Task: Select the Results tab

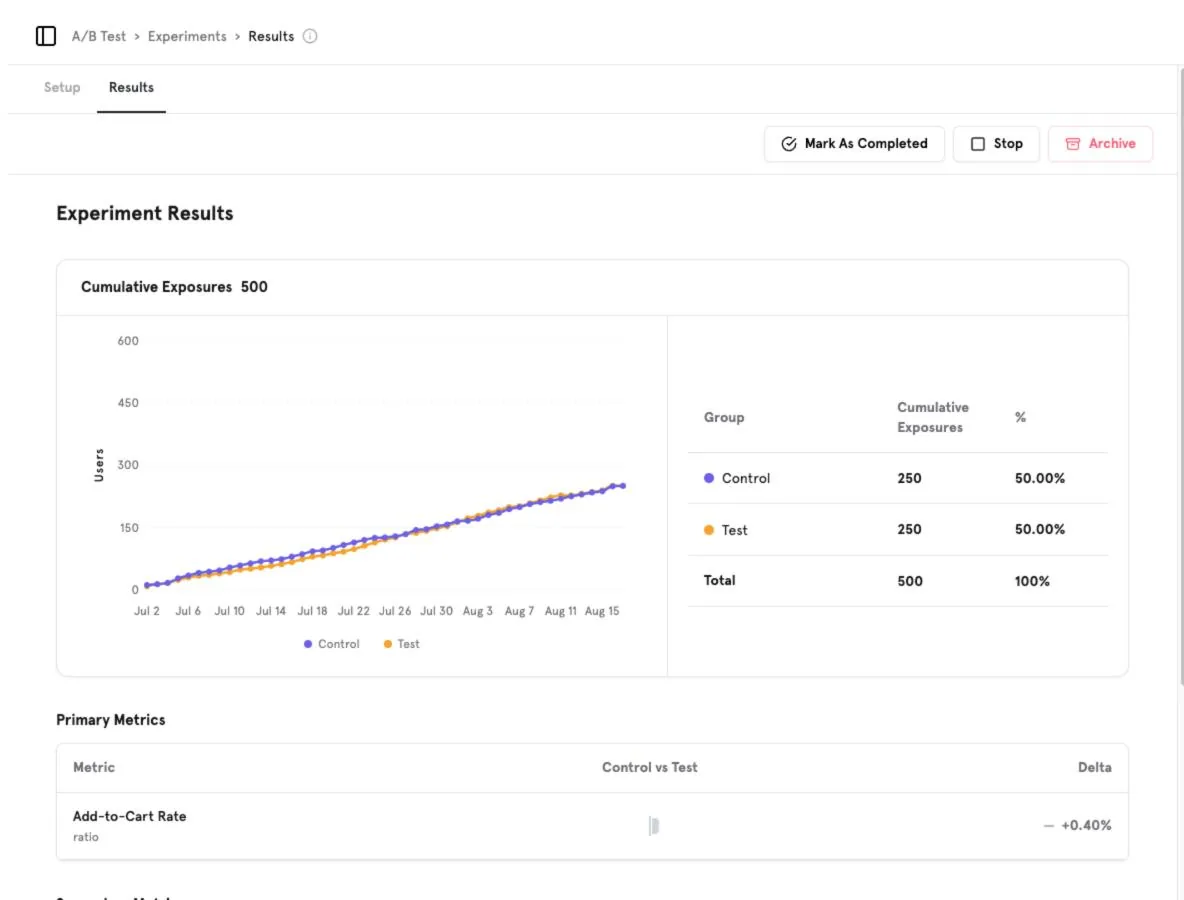Action: coord(131,88)
